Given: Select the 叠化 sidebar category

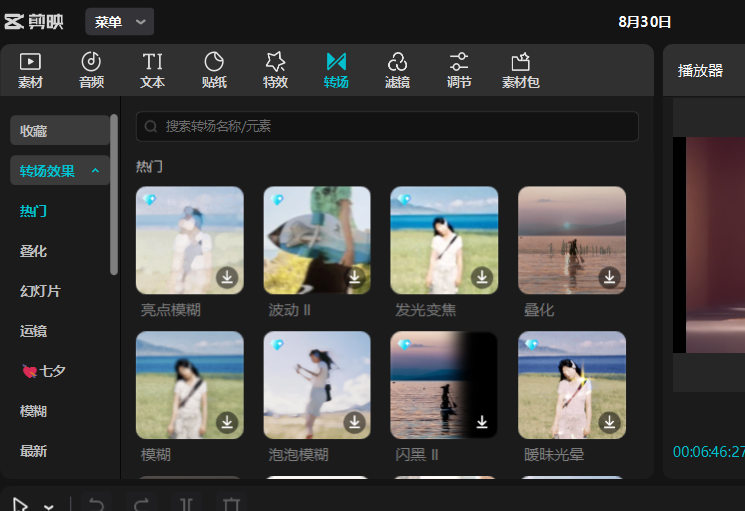Looking at the screenshot, I should click(x=33, y=251).
